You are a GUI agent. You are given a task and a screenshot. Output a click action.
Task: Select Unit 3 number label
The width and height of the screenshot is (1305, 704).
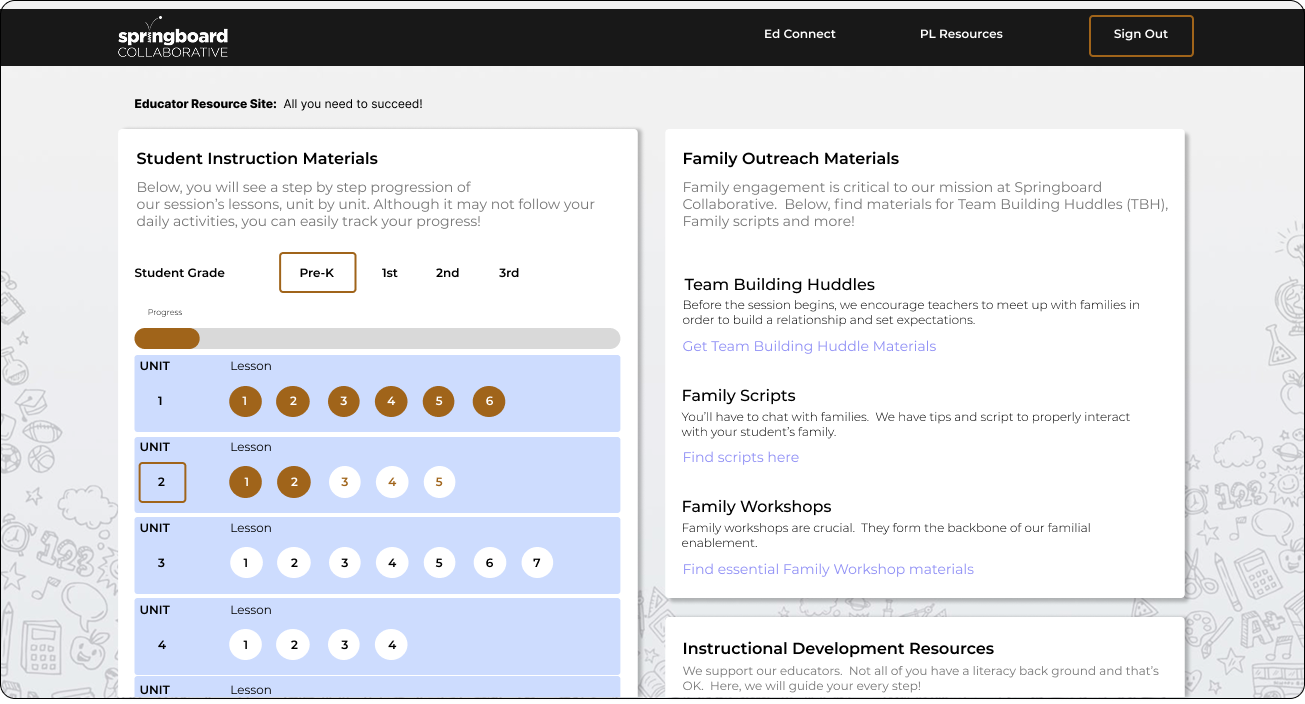[161, 563]
